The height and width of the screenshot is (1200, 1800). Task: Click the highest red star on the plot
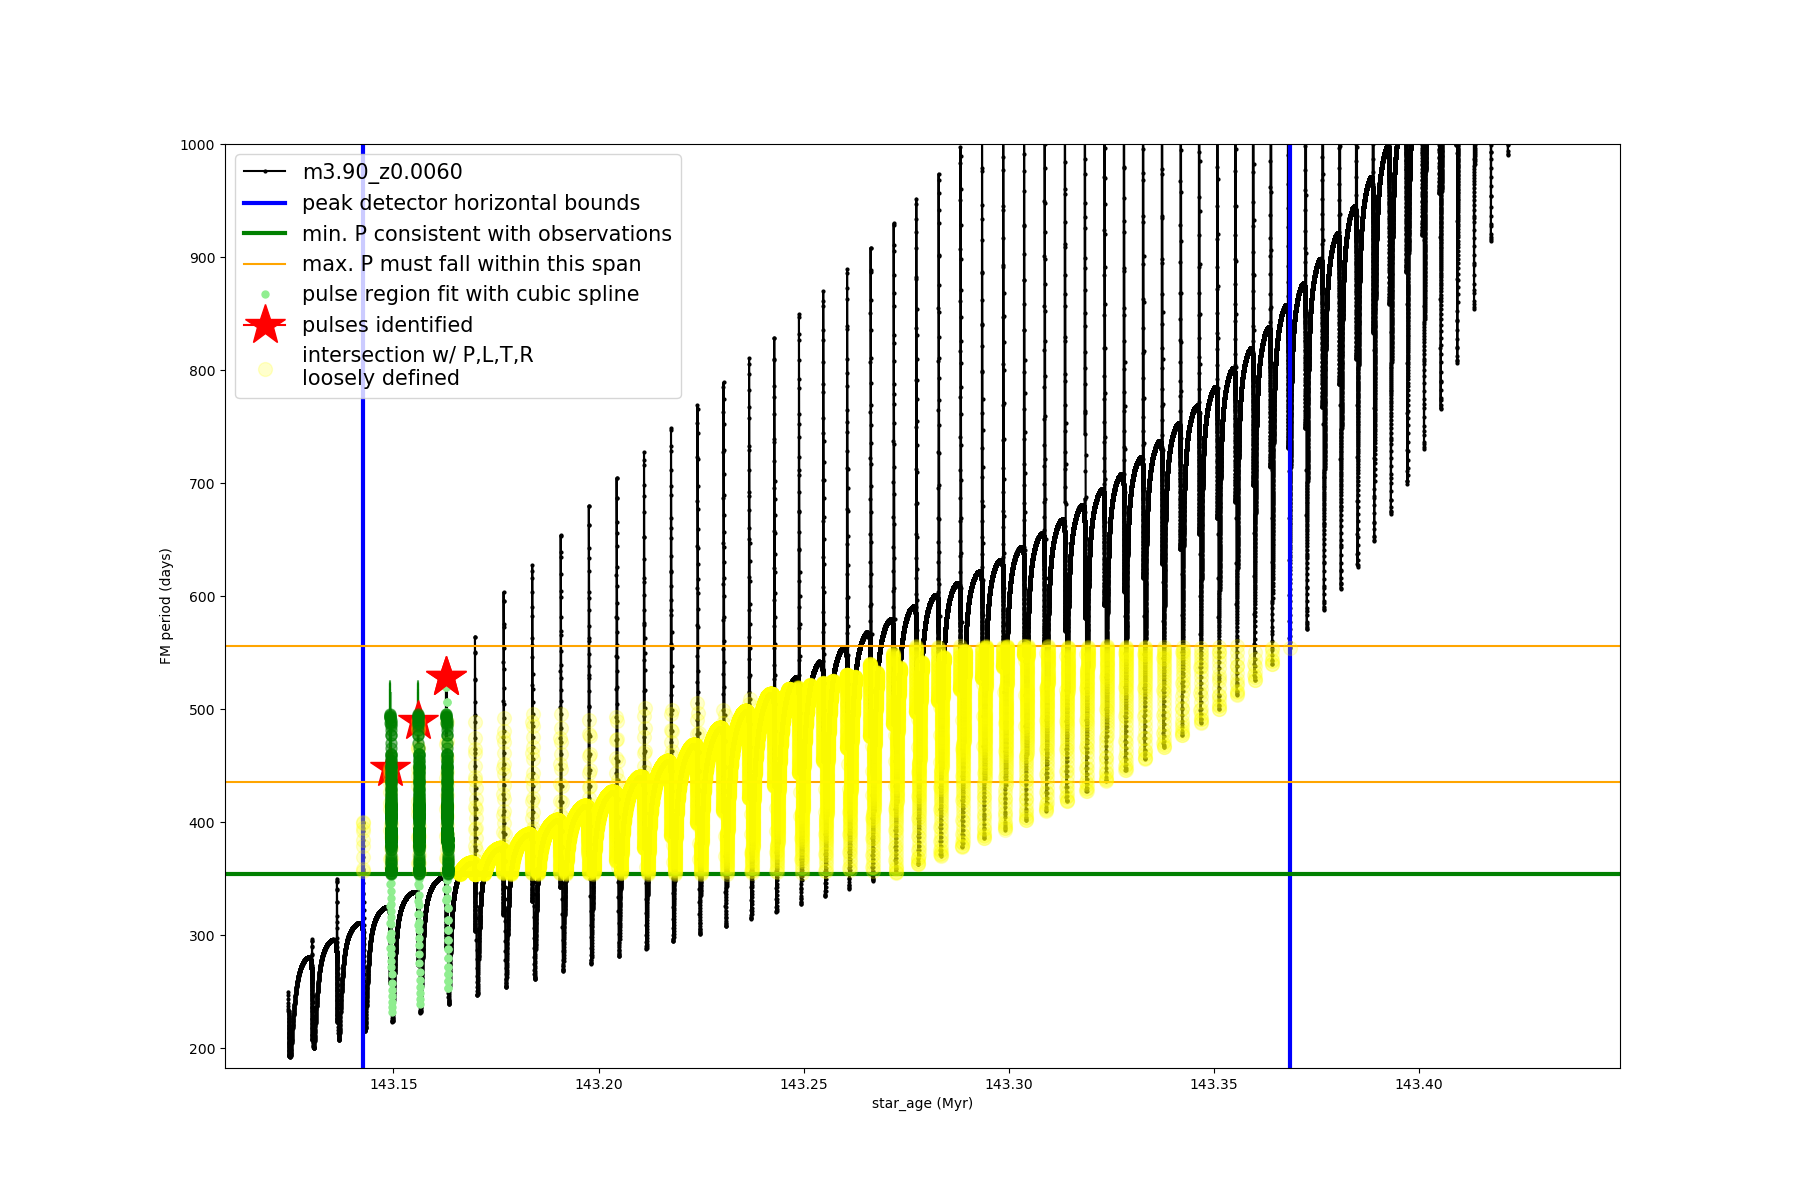446,677
